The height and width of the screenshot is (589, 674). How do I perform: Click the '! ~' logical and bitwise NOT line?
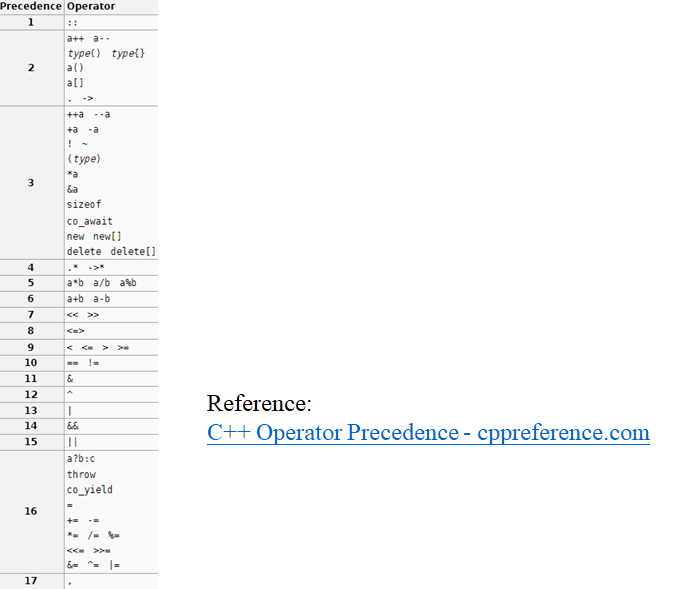point(77,144)
